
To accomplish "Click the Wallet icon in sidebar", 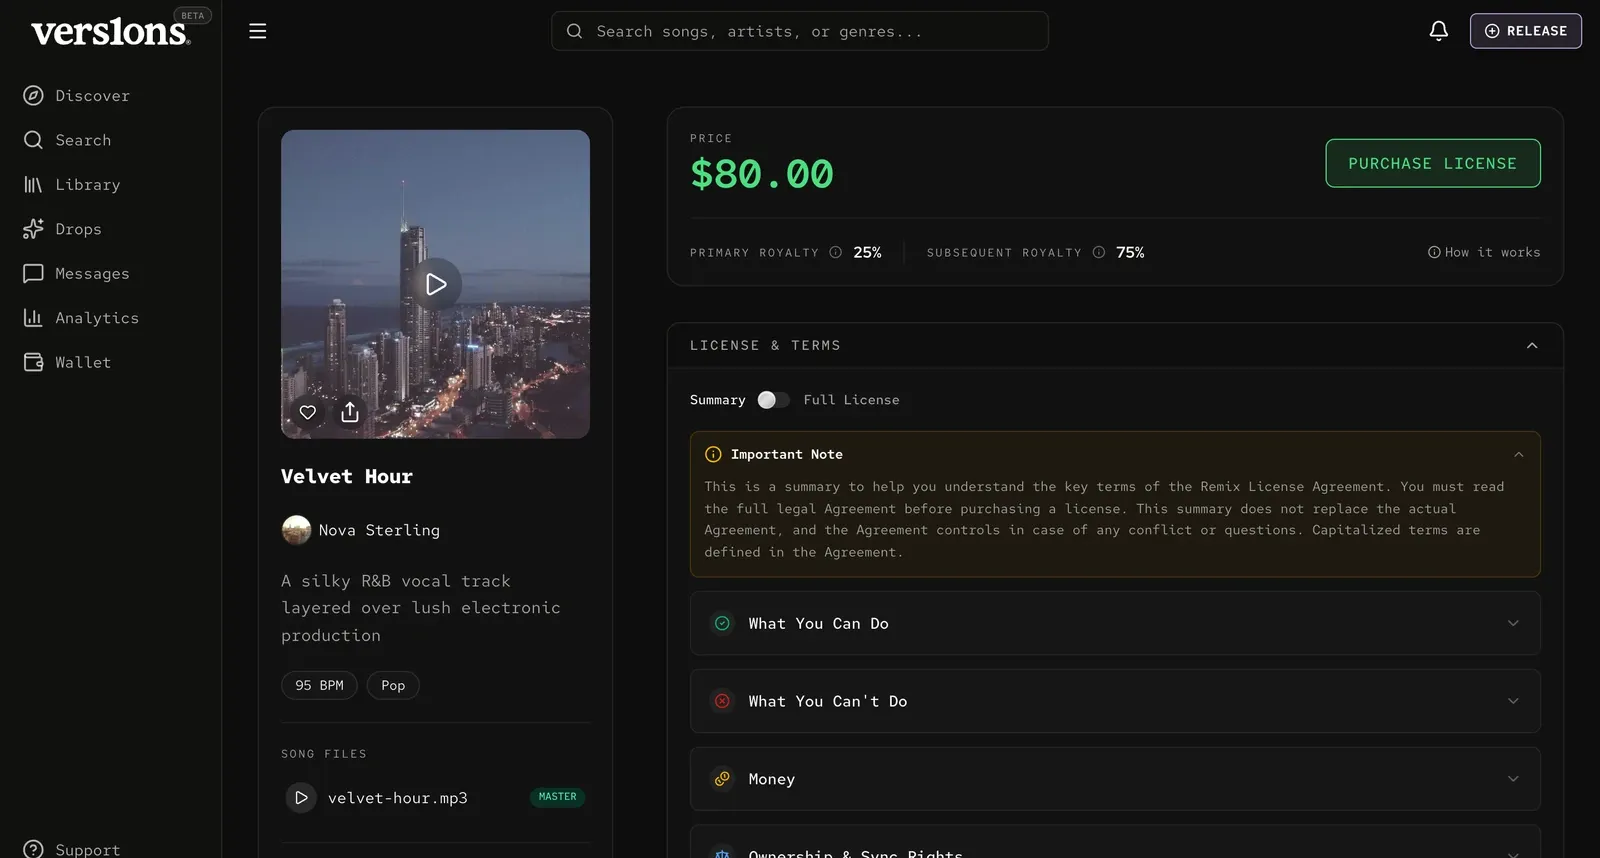I will coord(33,362).
